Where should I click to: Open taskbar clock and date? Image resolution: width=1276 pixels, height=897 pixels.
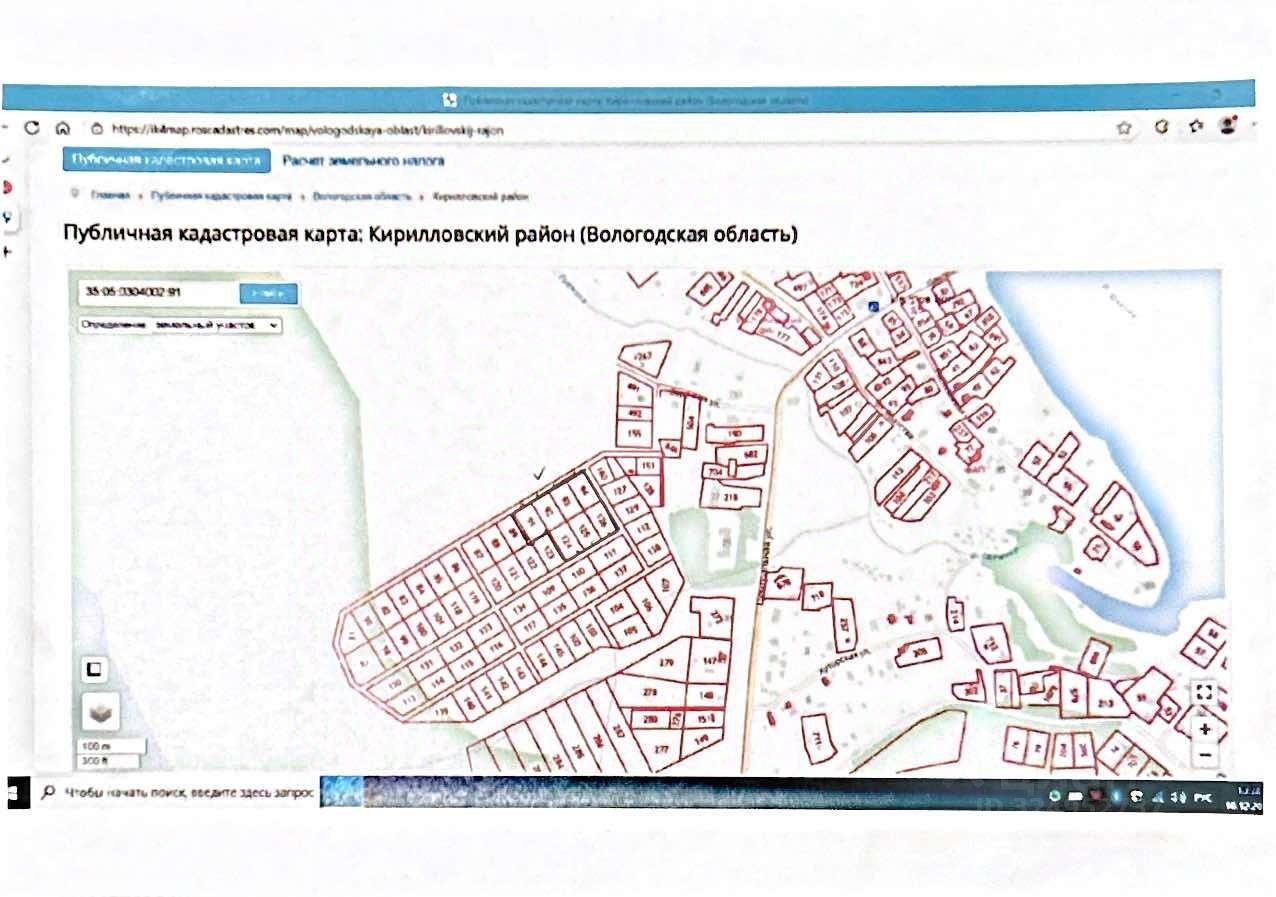[x=1245, y=796]
